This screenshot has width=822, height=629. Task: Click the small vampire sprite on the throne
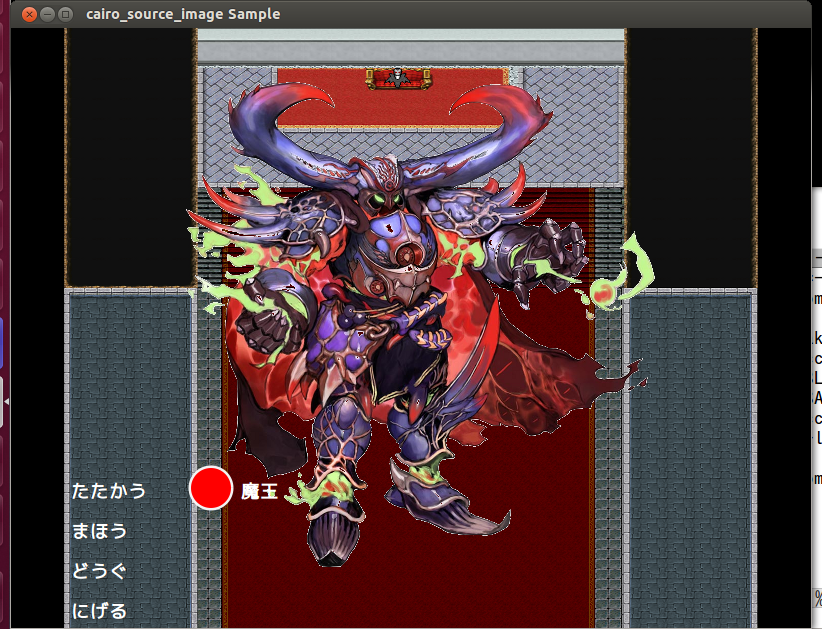tap(399, 78)
